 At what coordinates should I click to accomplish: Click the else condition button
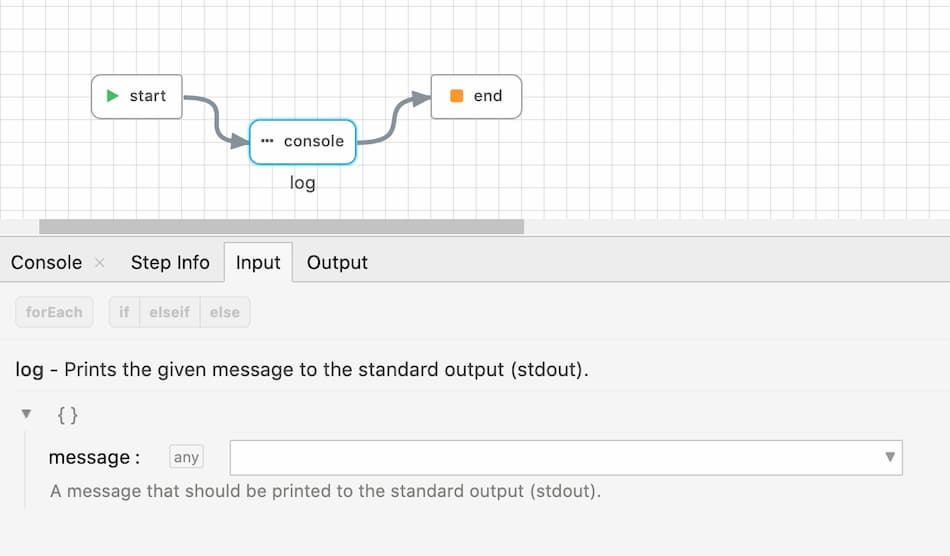(225, 312)
